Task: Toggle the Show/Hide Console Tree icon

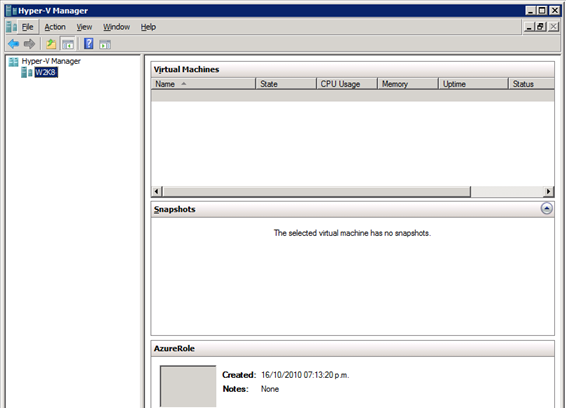Action: coord(68,44)
